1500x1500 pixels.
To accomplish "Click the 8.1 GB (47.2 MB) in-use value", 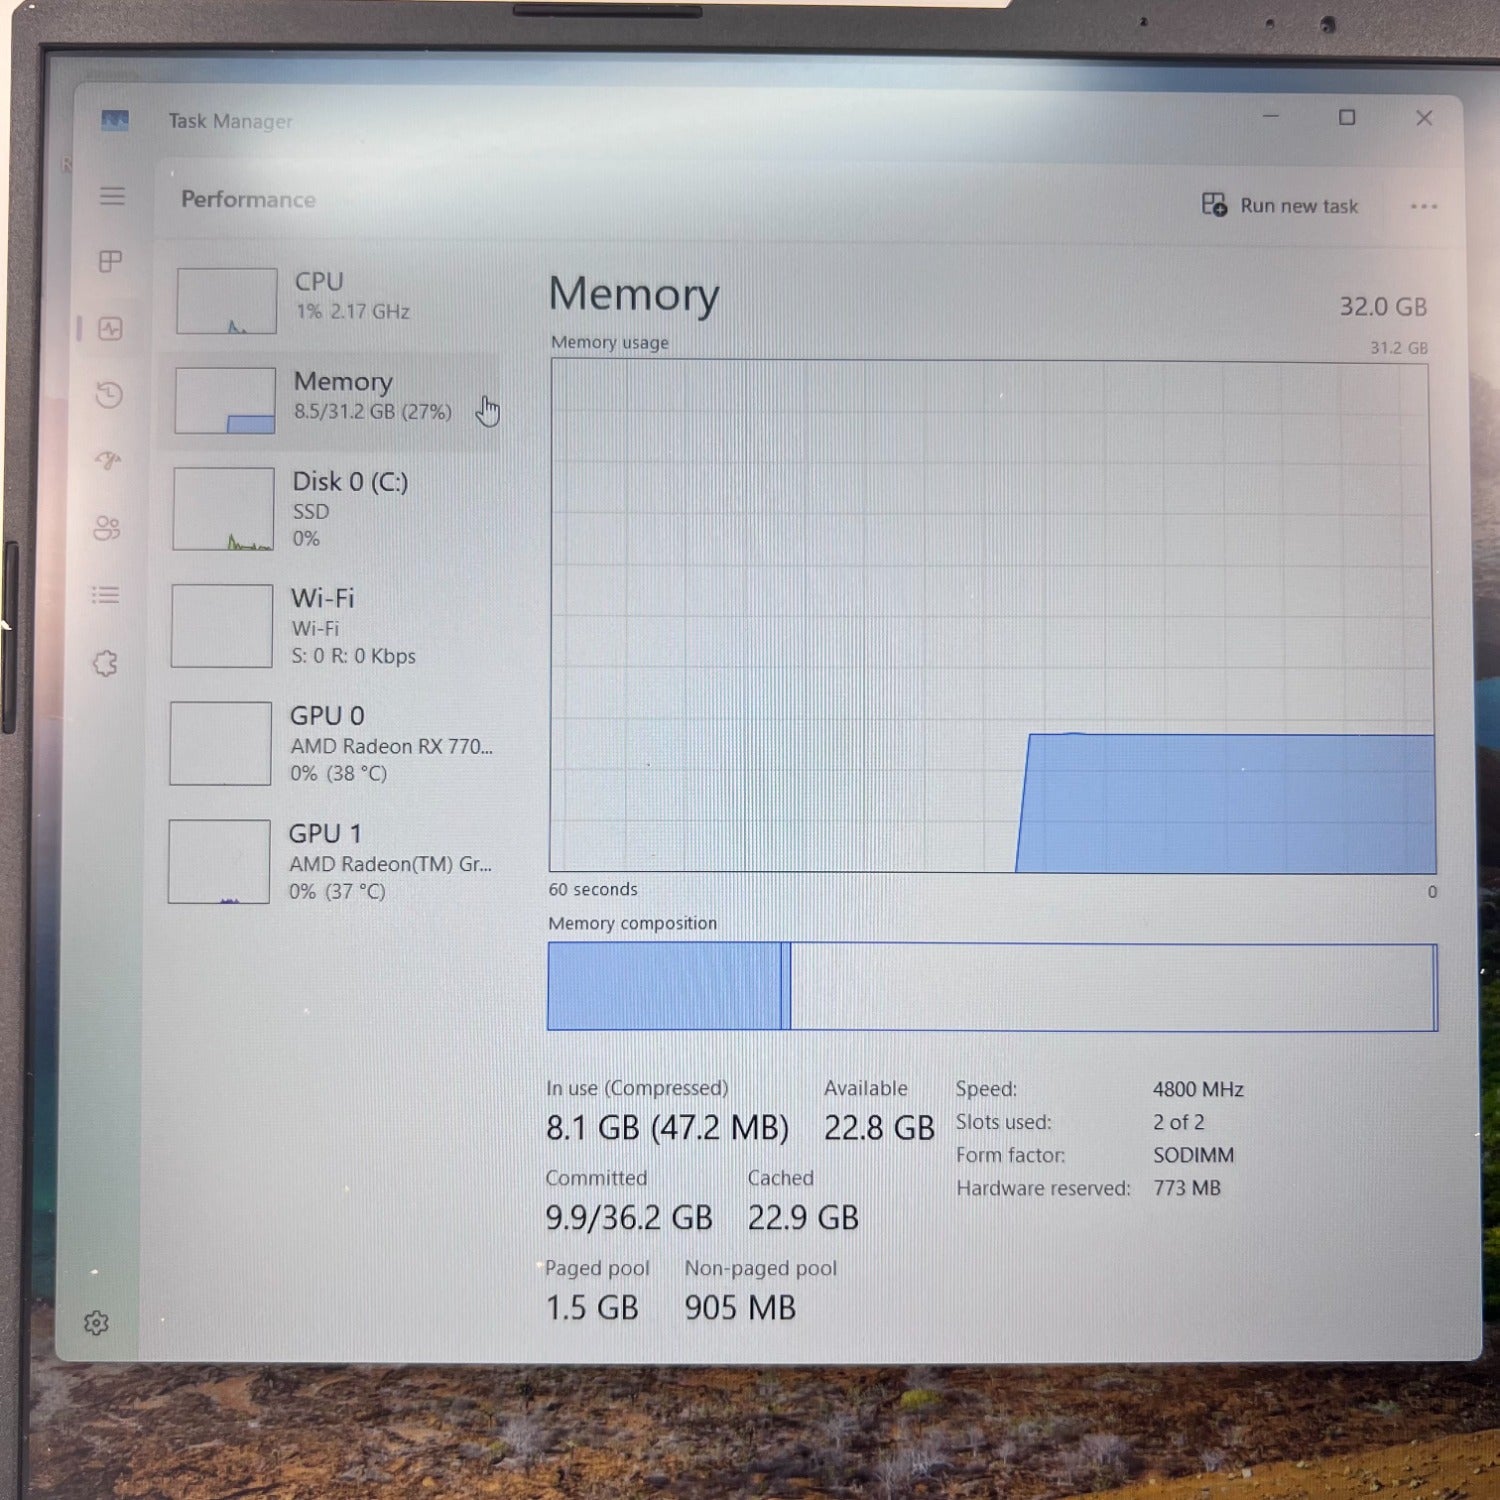I will [667, 1128].
